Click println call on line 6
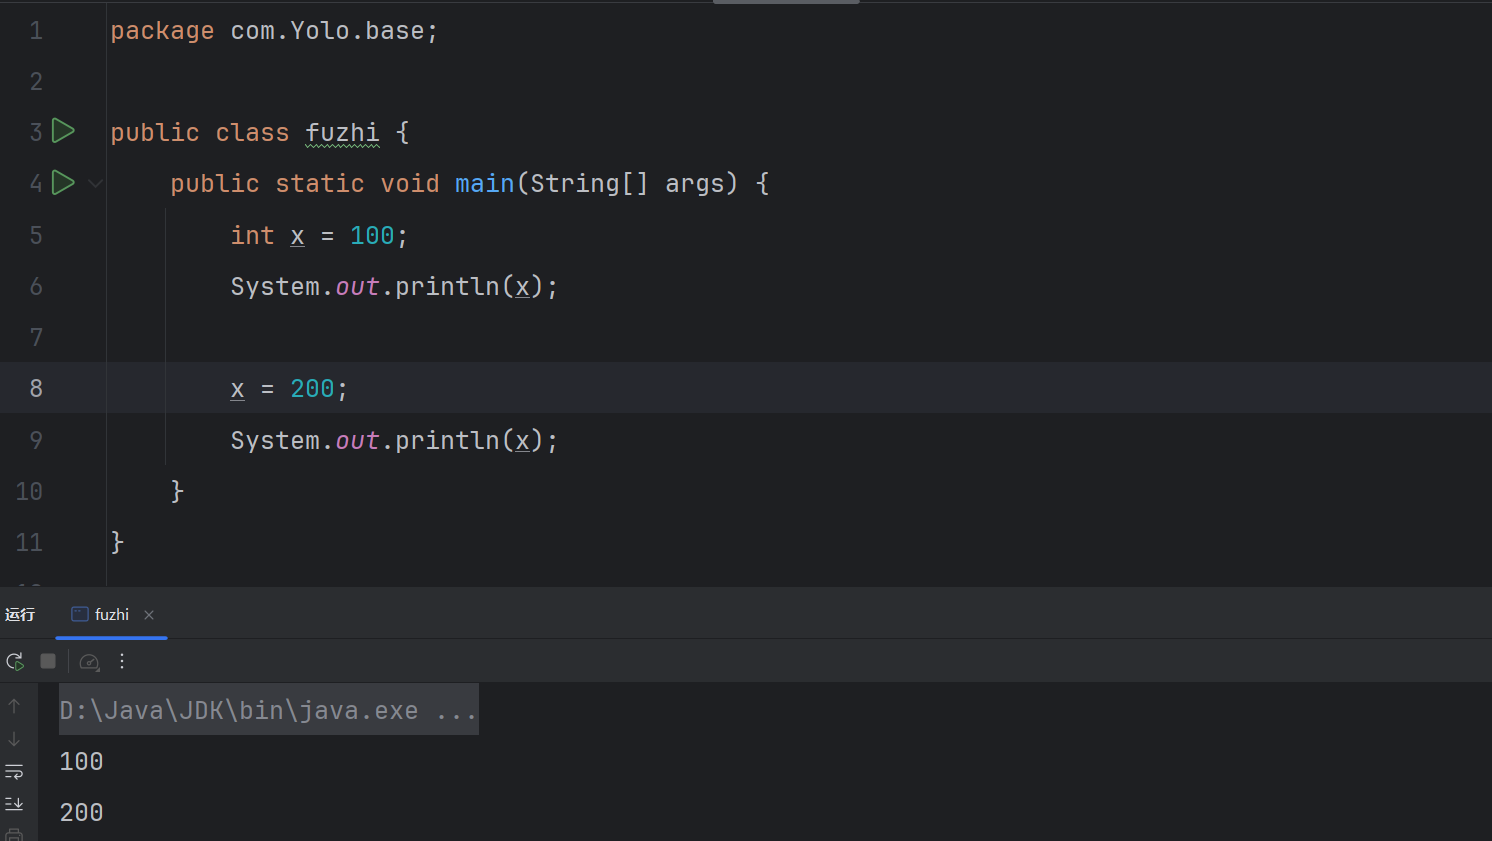 click(x=446, y=287)
